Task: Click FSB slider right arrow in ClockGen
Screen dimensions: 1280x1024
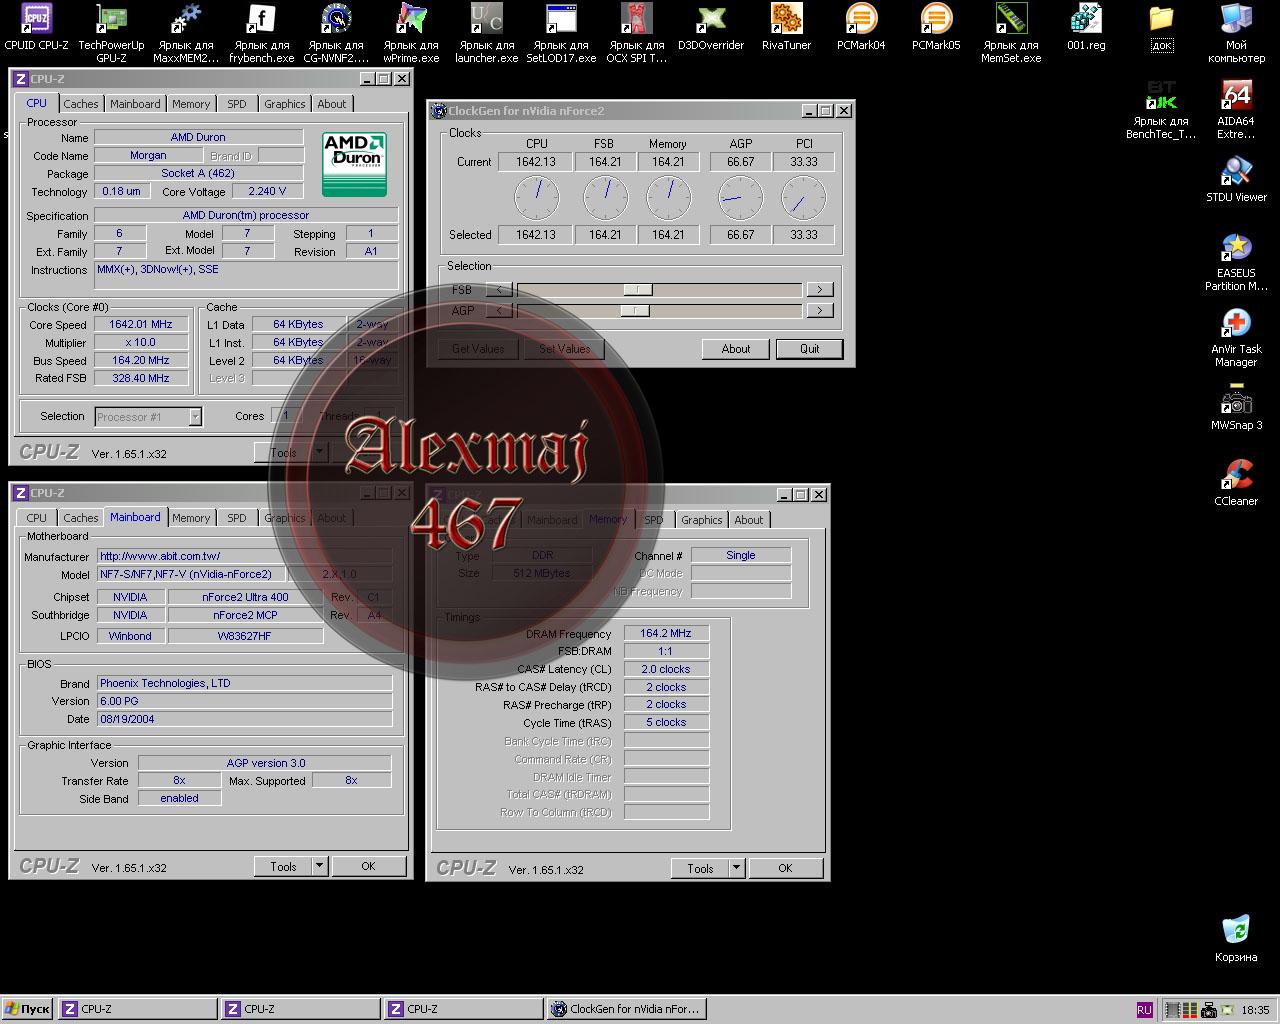Action: click(819, 289)
